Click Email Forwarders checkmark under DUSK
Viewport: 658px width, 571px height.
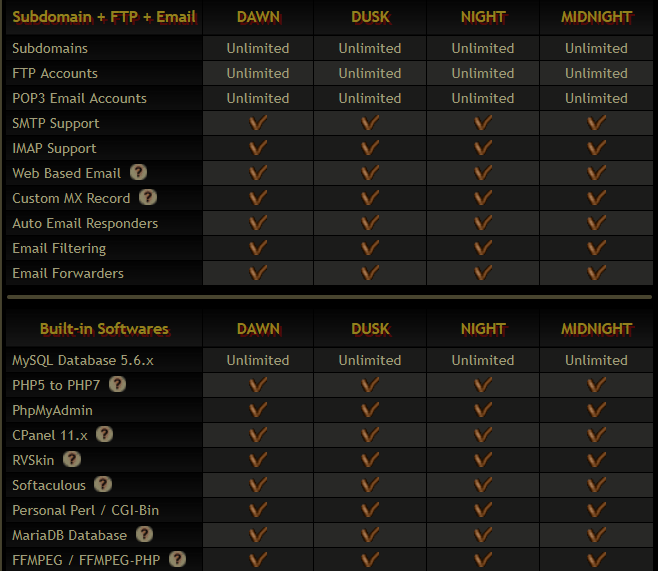[370, 273]
